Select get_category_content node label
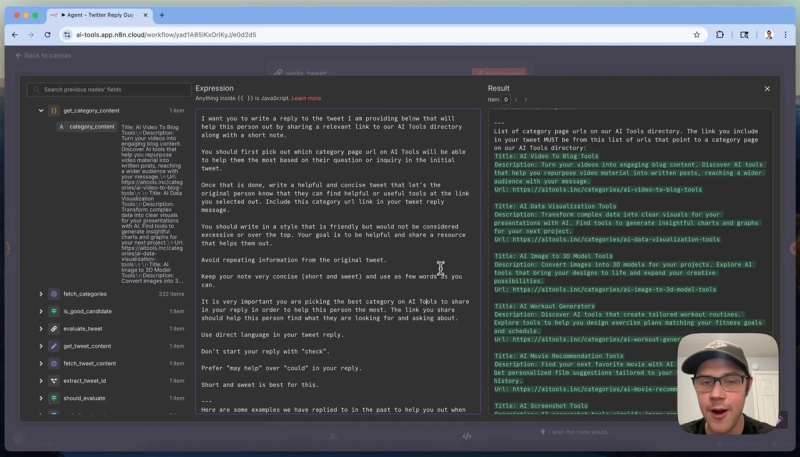800x457 pixels. (x=91, y=110)
